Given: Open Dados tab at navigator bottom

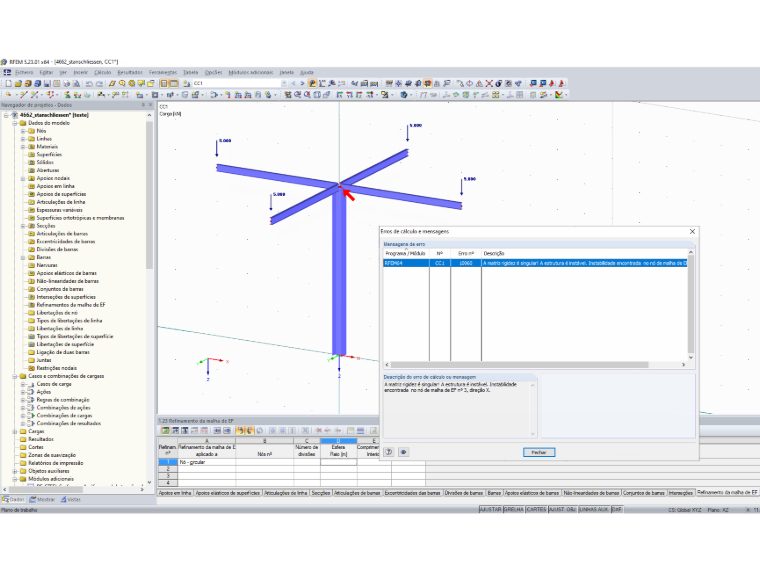Looking at the screenshot, I should pyautogui.click(x=14, y=499).
